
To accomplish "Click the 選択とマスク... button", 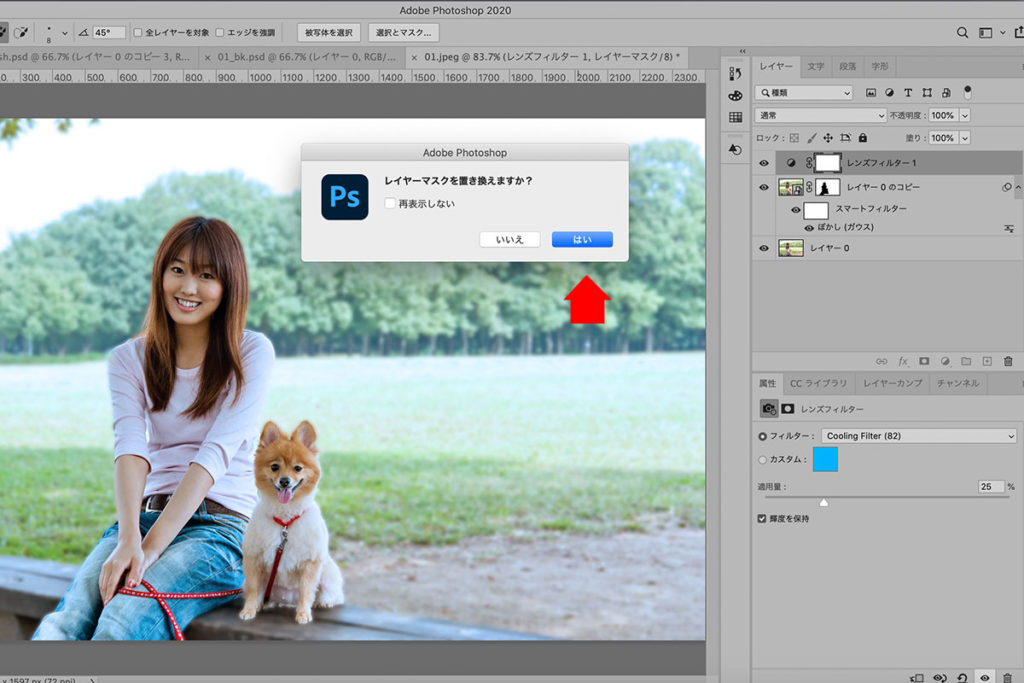I will (404, 32).
